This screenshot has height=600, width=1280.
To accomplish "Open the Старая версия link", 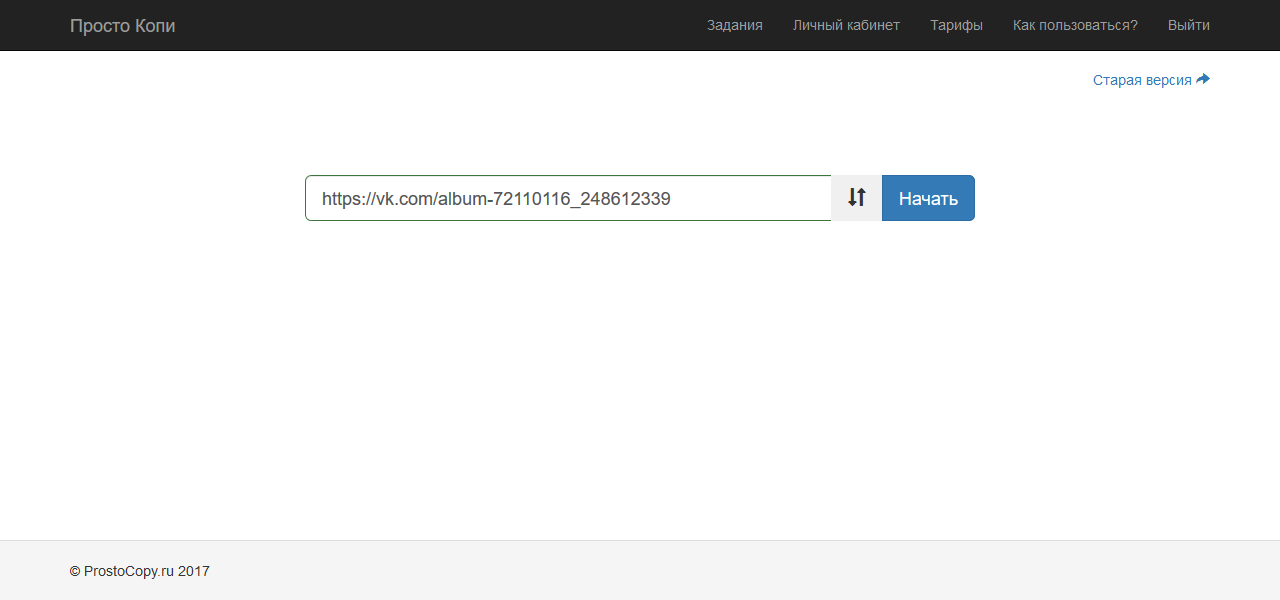I will point(1142,80).
